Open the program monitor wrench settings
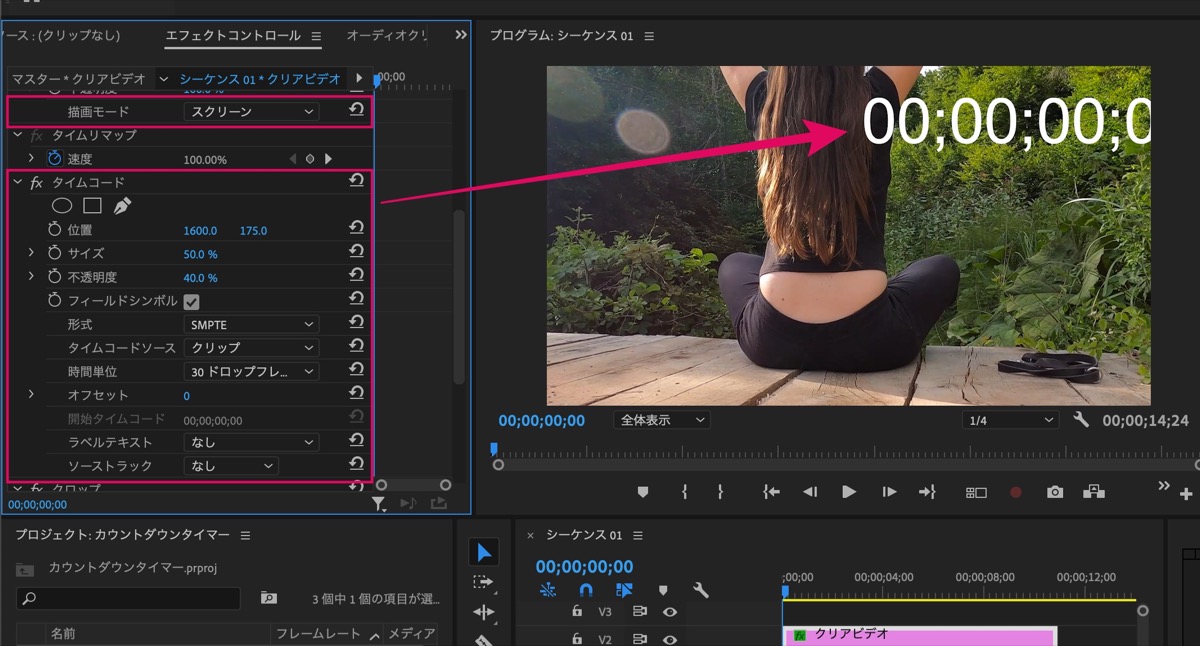Viewport: 1200px width, 646px height. pyautogui.click(x=1081, y=420)
